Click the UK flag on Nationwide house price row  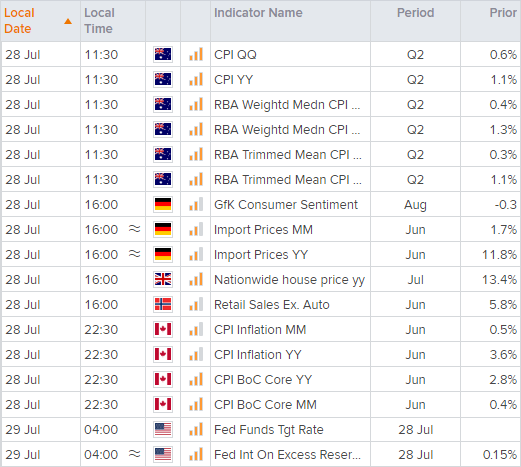163,279
